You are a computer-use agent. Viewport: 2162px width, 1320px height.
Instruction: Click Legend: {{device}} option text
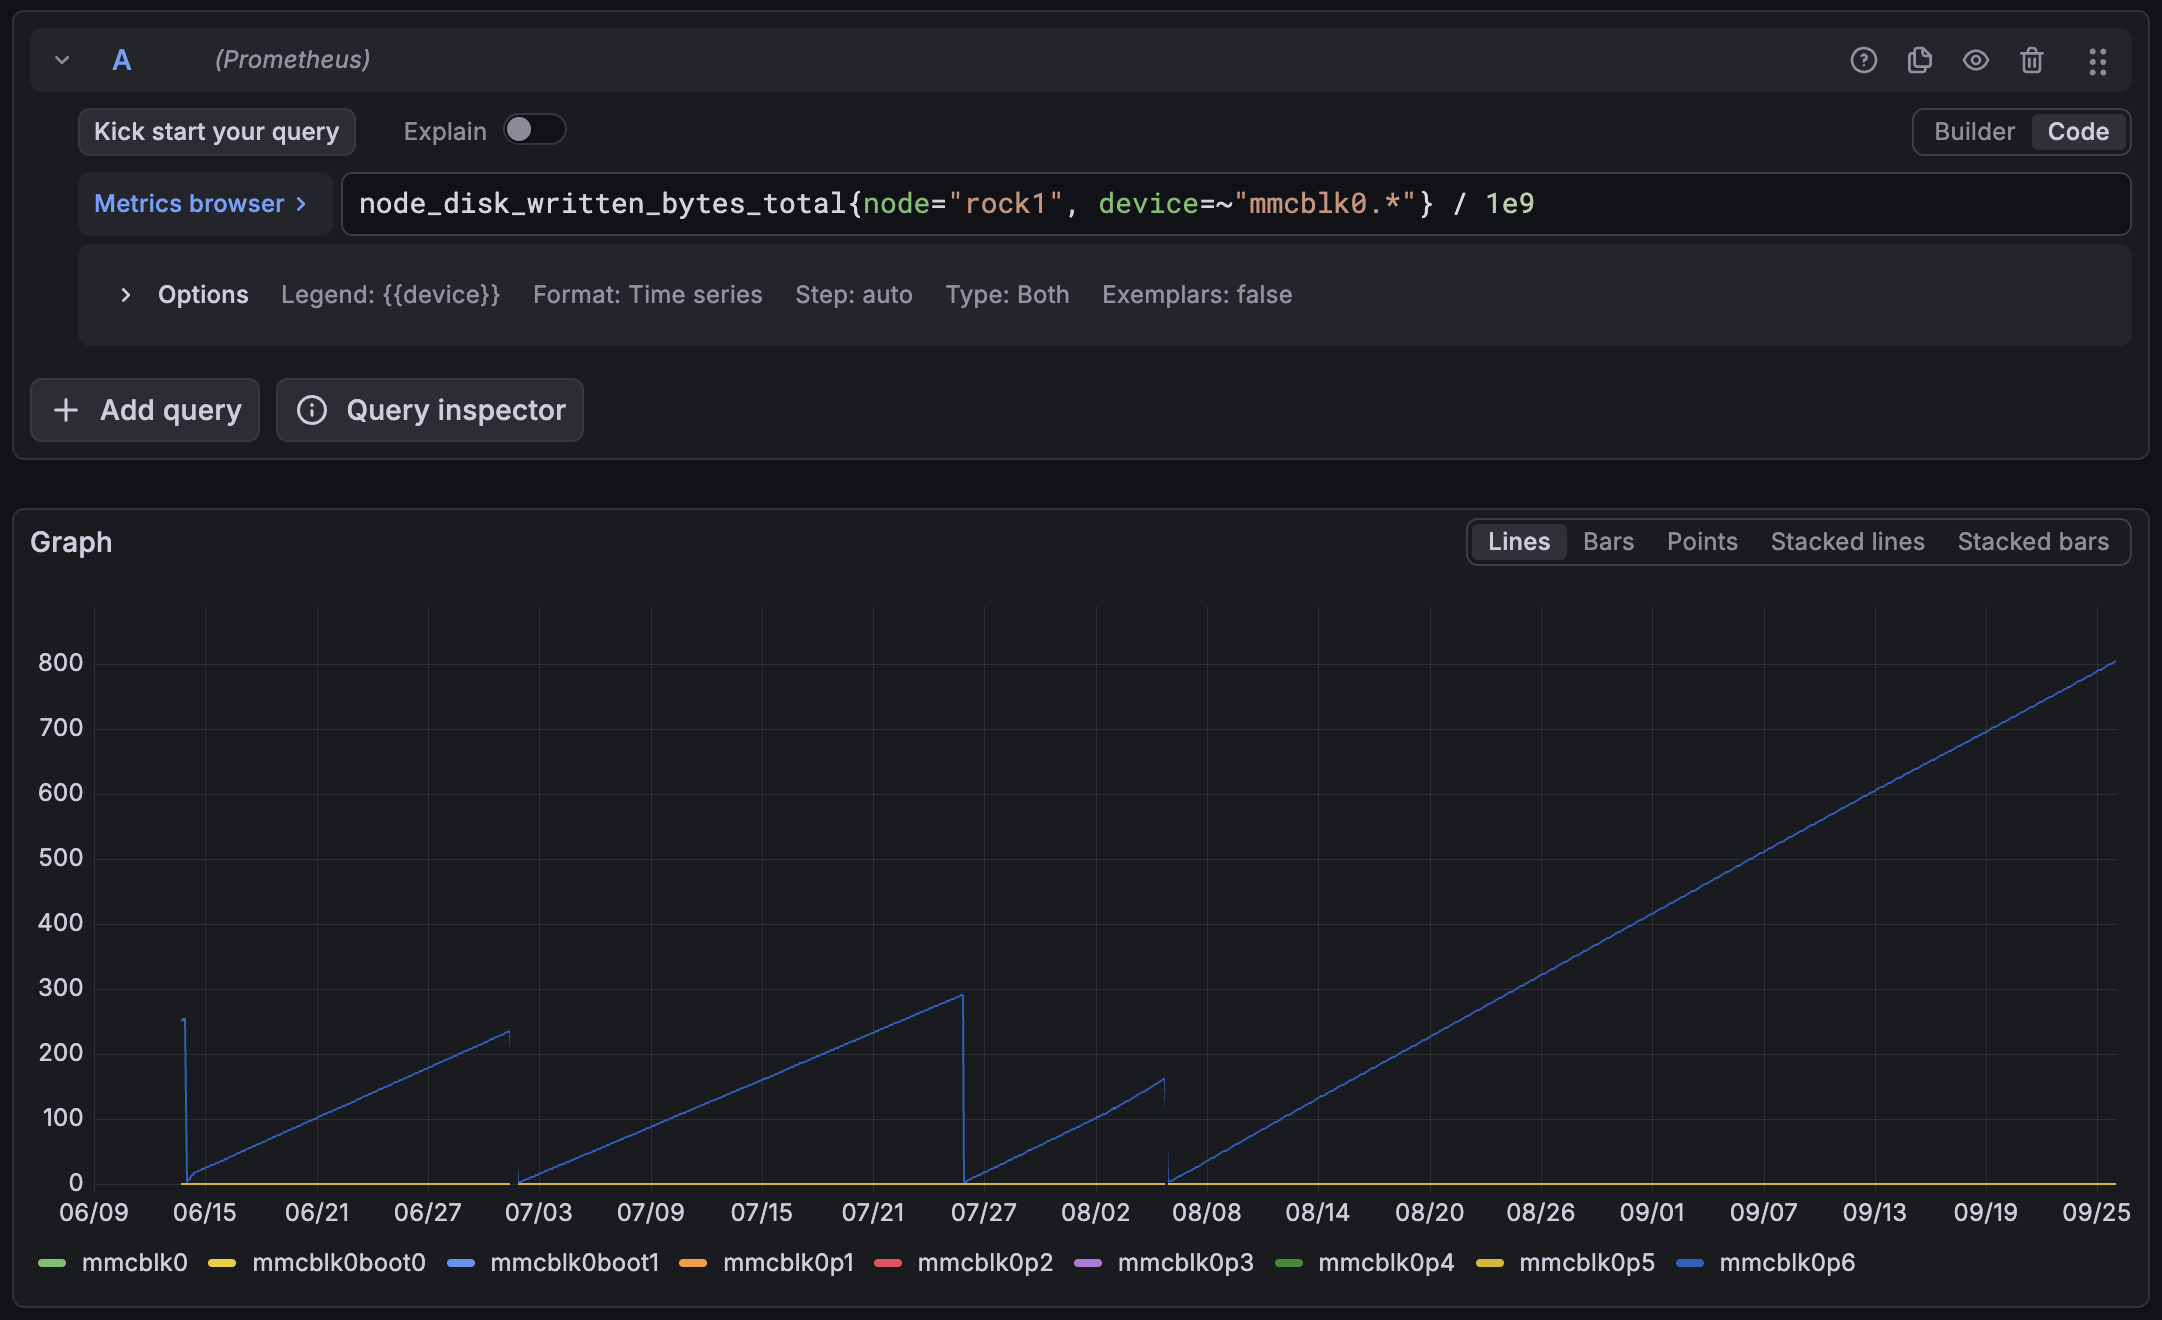pyautogui.click(x=390, y=295)
